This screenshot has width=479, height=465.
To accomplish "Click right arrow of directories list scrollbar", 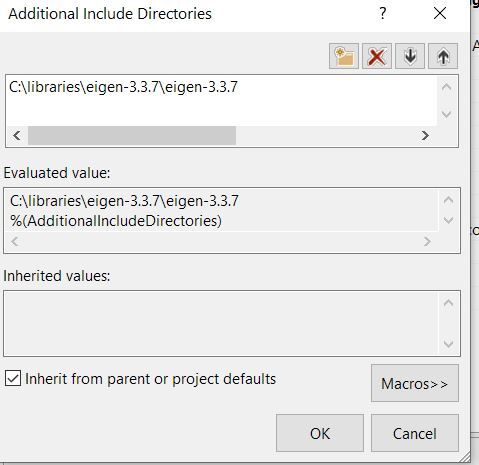I will pos(425,135).
